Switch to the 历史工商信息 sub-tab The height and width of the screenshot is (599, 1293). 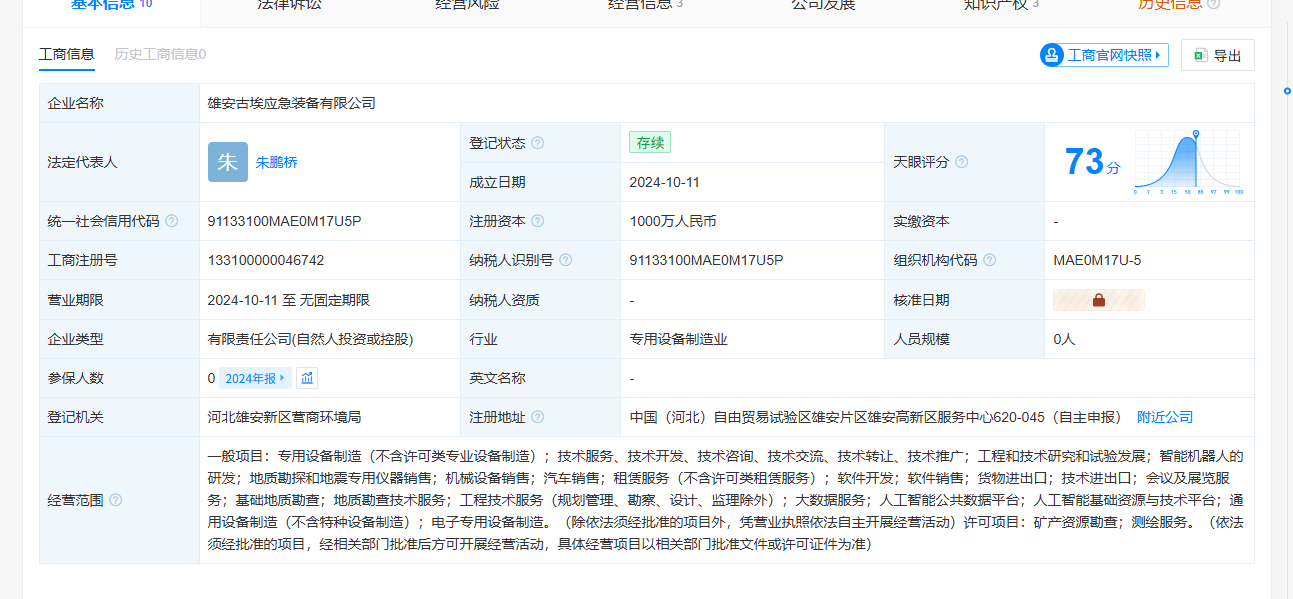[x=160, y=54]
